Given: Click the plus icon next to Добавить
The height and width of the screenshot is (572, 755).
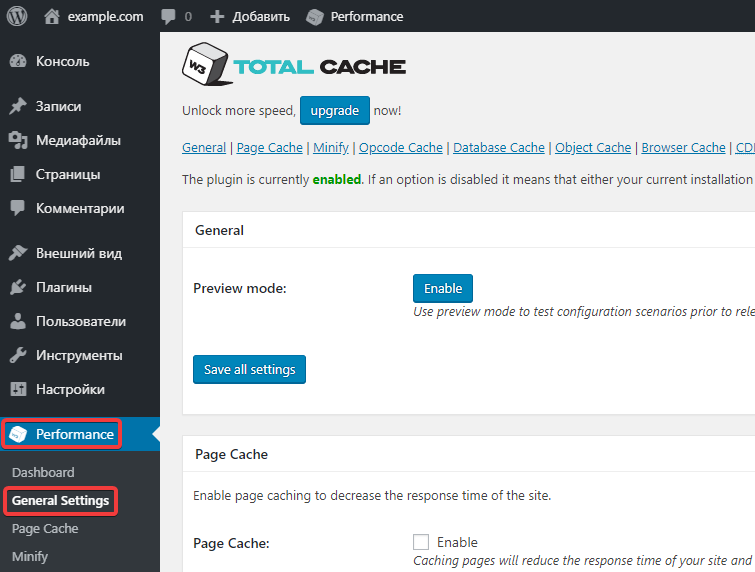Looking at the screenshot, I should point(217,16).
